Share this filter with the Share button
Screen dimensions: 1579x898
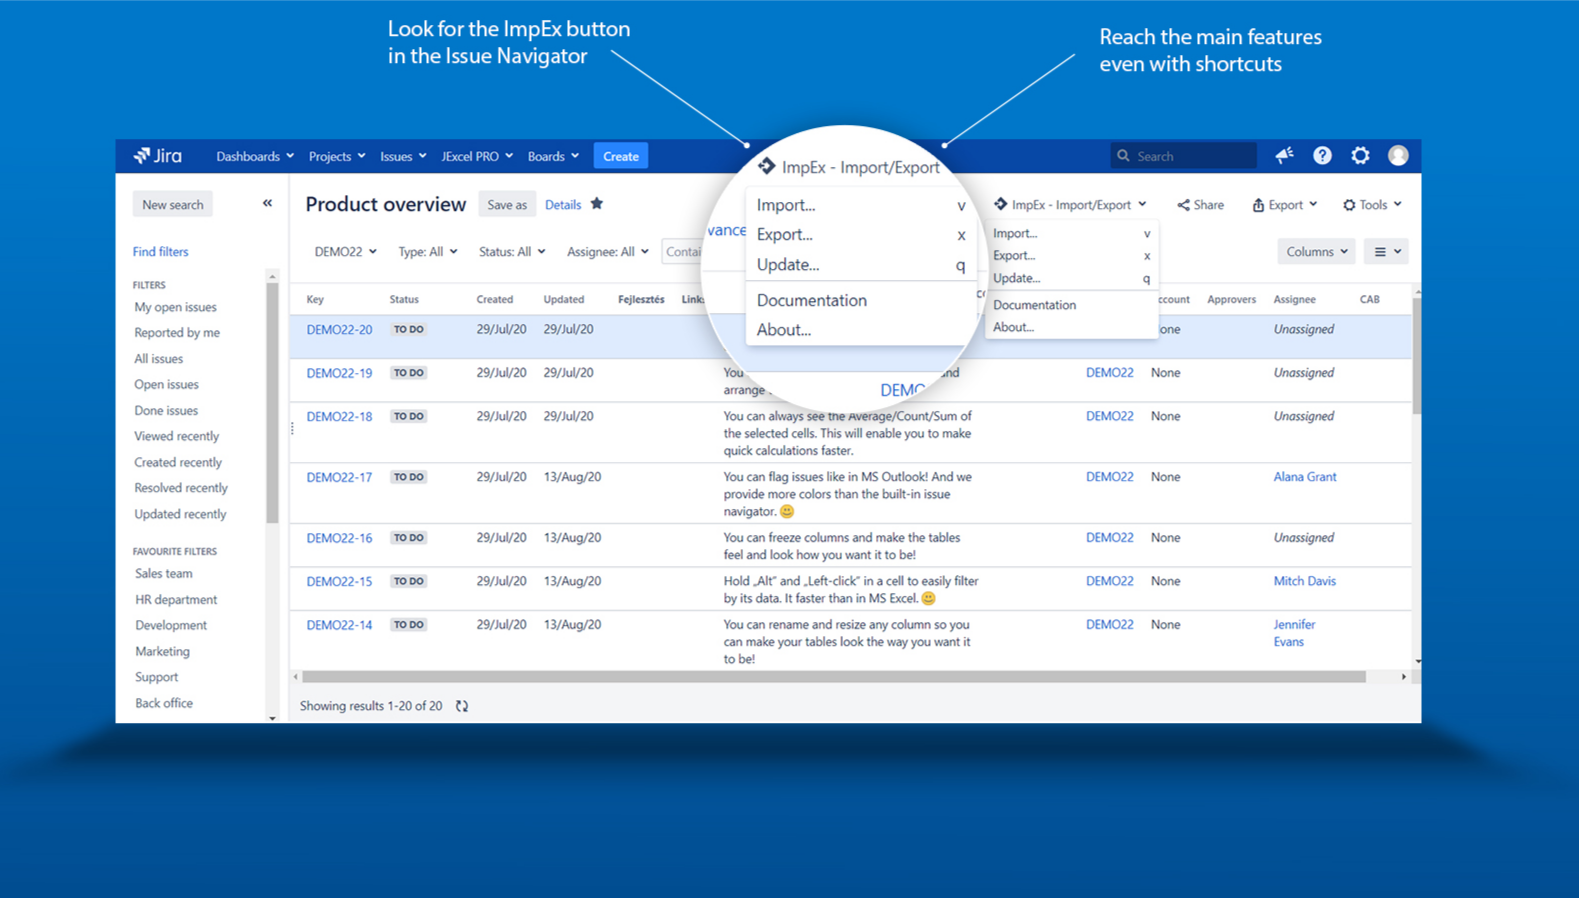[x=1200, y=205]
